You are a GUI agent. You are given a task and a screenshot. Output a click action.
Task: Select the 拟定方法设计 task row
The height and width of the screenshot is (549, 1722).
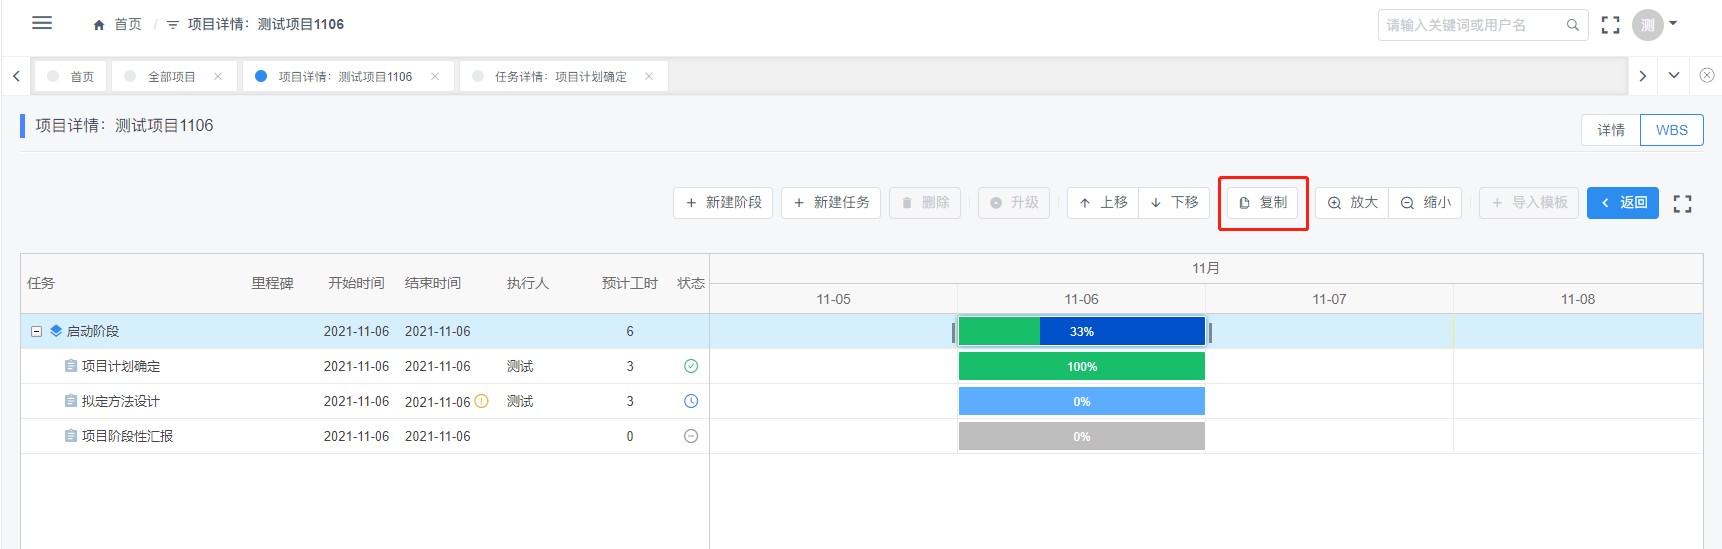click(x=365, y=401)
